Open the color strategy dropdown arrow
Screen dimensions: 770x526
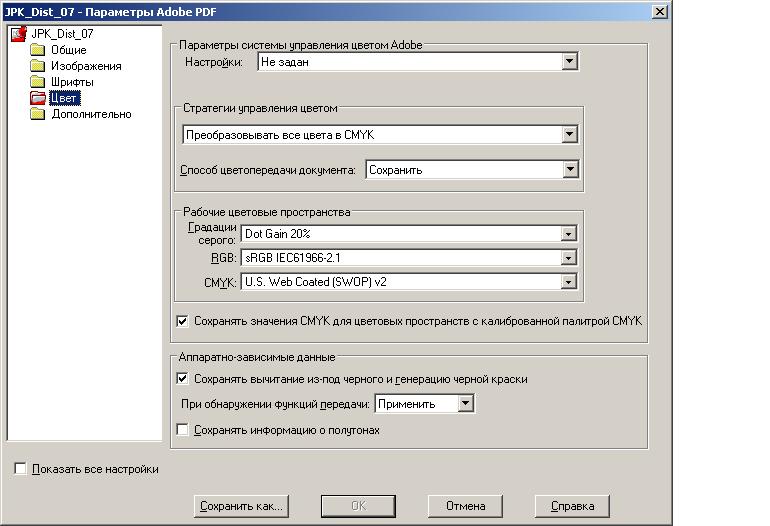pyautogui.click(x=569, y=134)
